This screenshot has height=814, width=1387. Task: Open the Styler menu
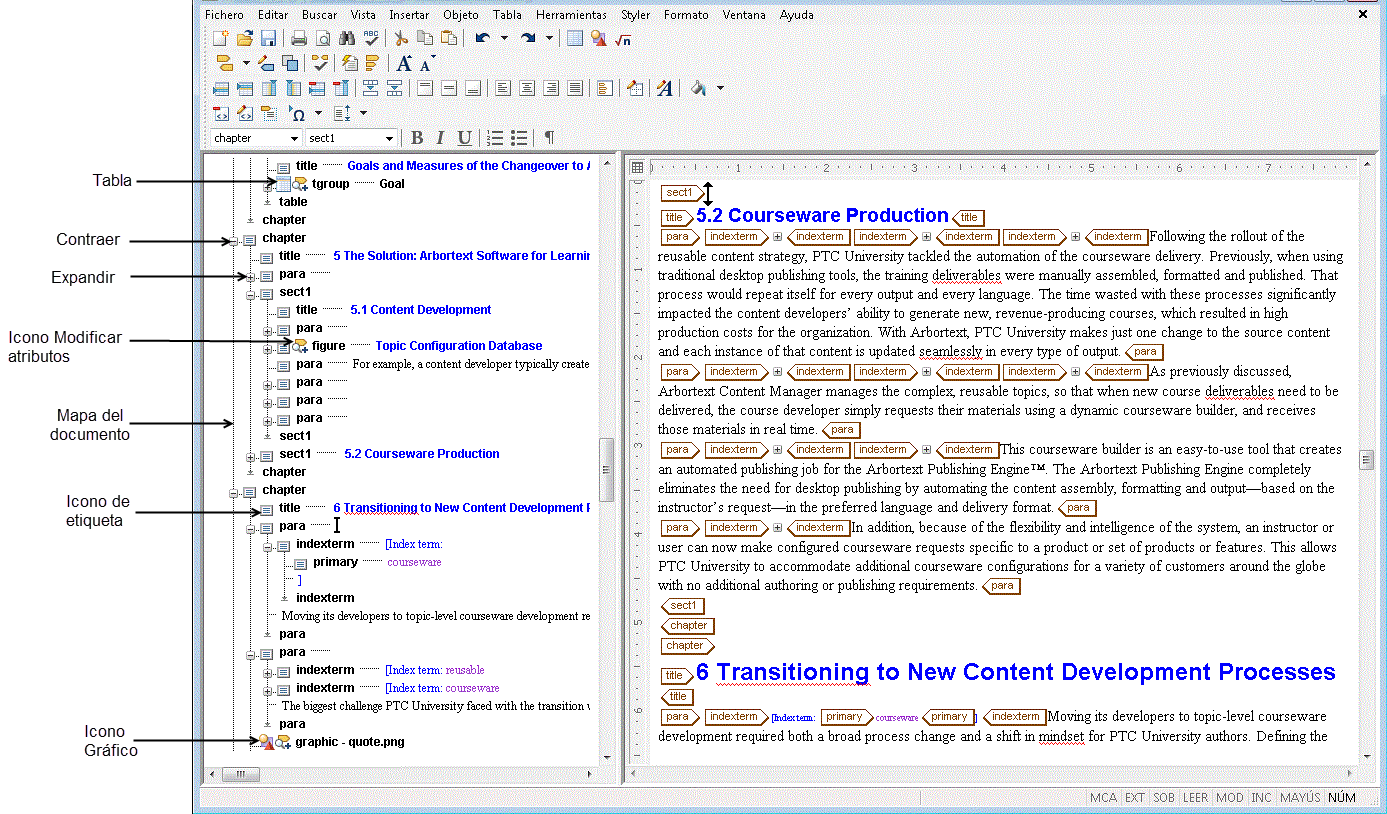point(635,15)
